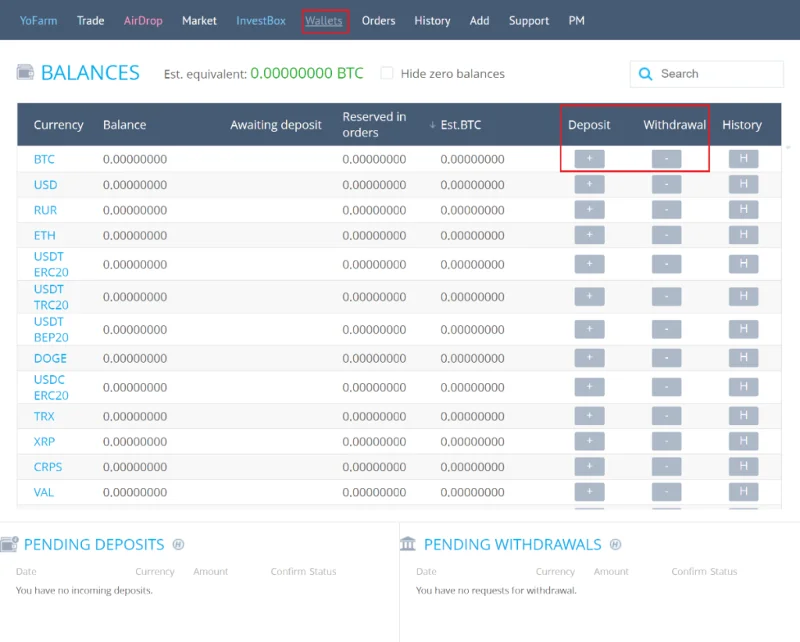Viewport: 800px width, 642px height.
Task: Toggle Hide zero balances checkbox
Action: [x=387, y=73]
